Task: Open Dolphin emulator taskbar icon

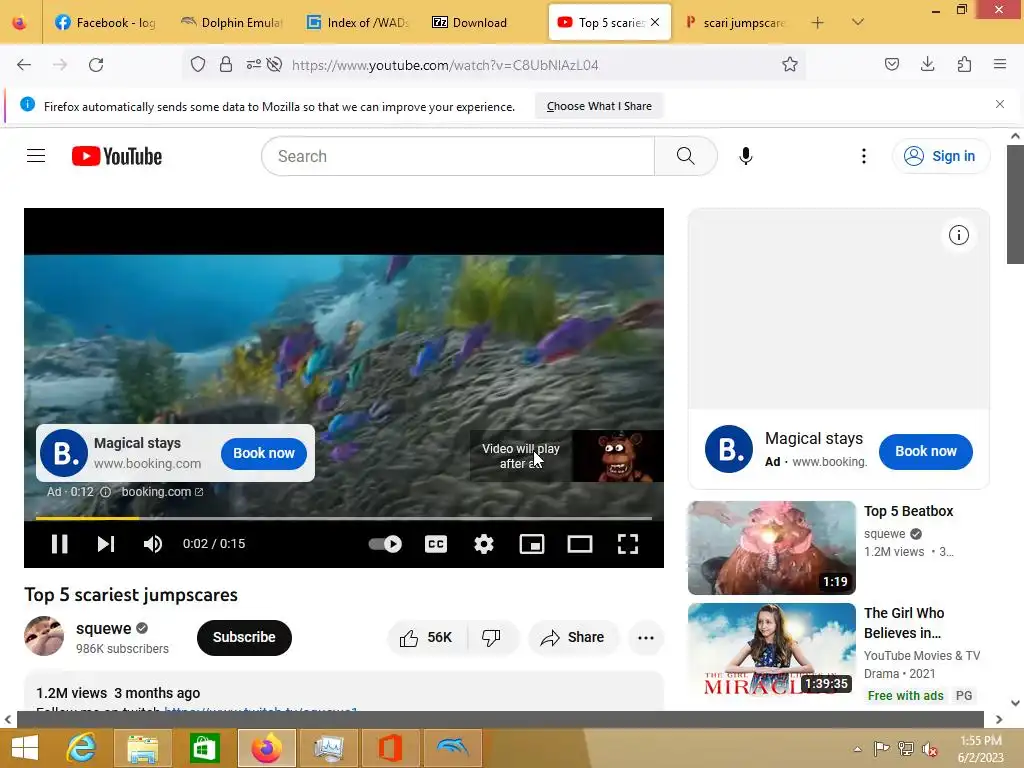Action: (452, 748)
